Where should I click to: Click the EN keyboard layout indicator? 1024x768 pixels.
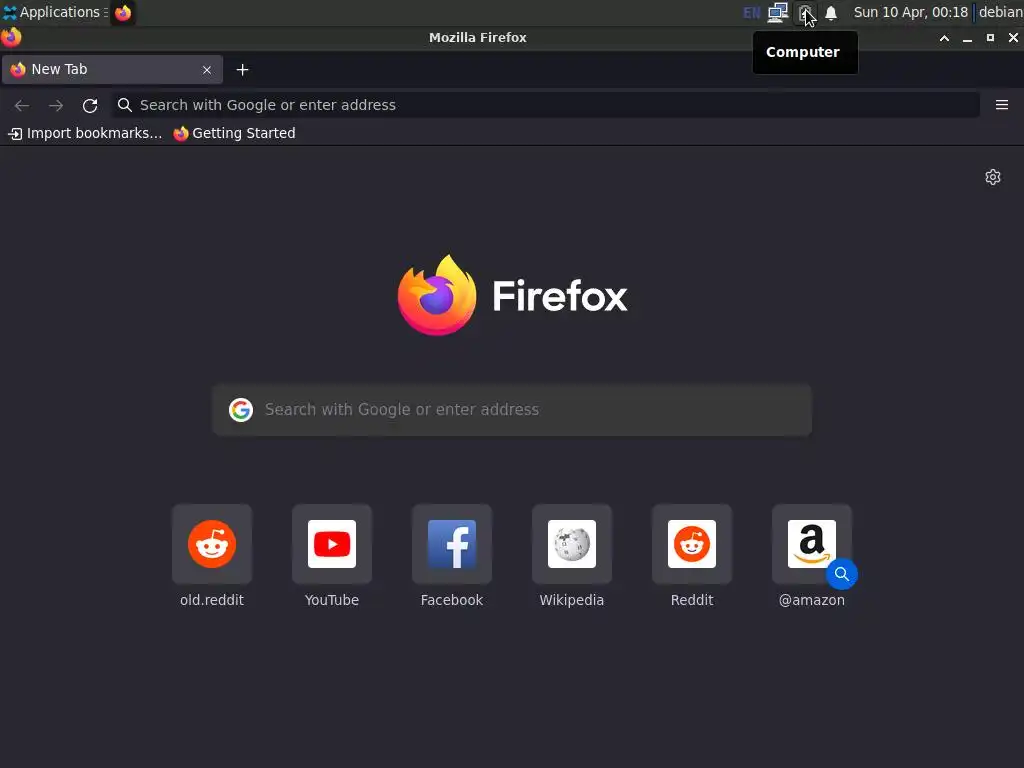[752, 12]
